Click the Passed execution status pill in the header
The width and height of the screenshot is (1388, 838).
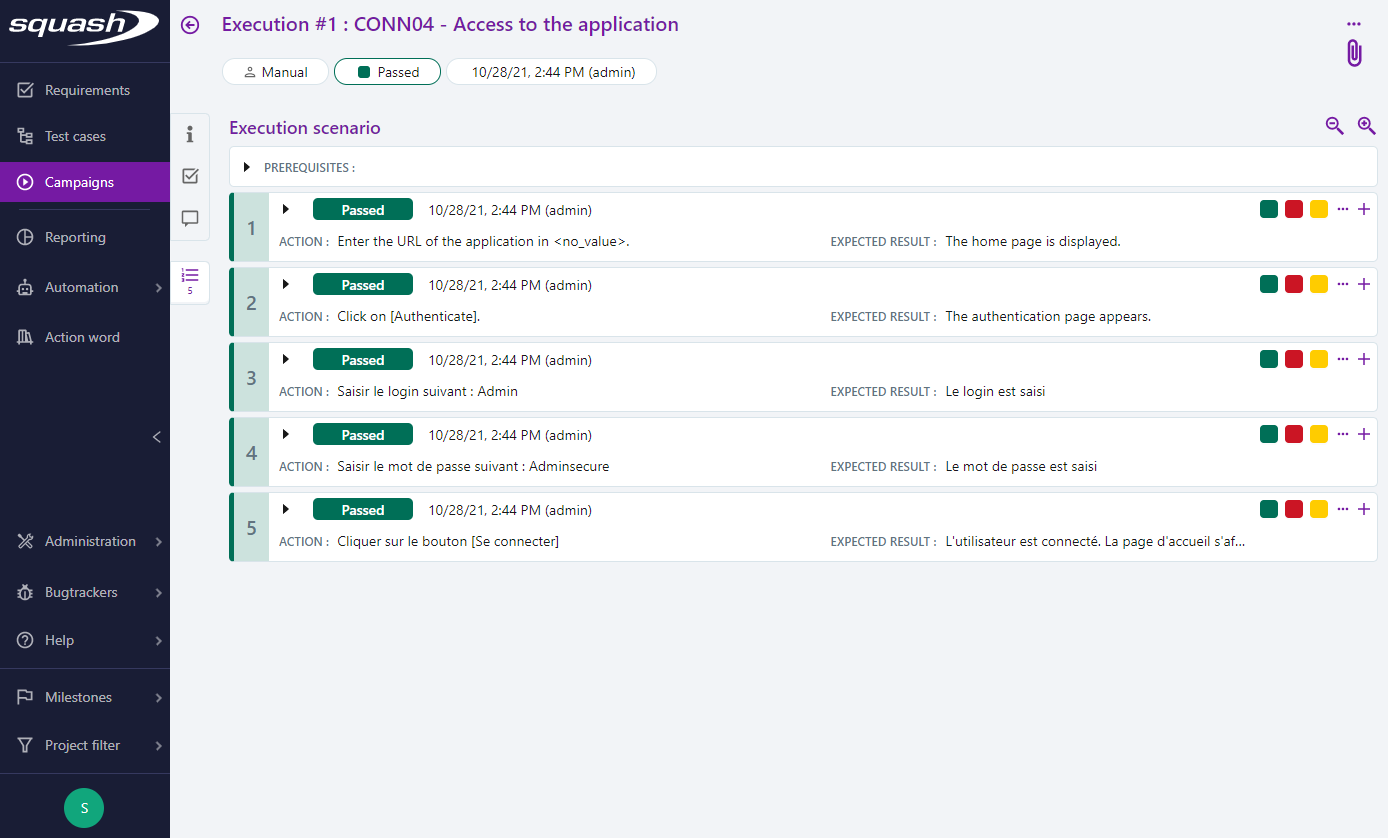[387, 72]
